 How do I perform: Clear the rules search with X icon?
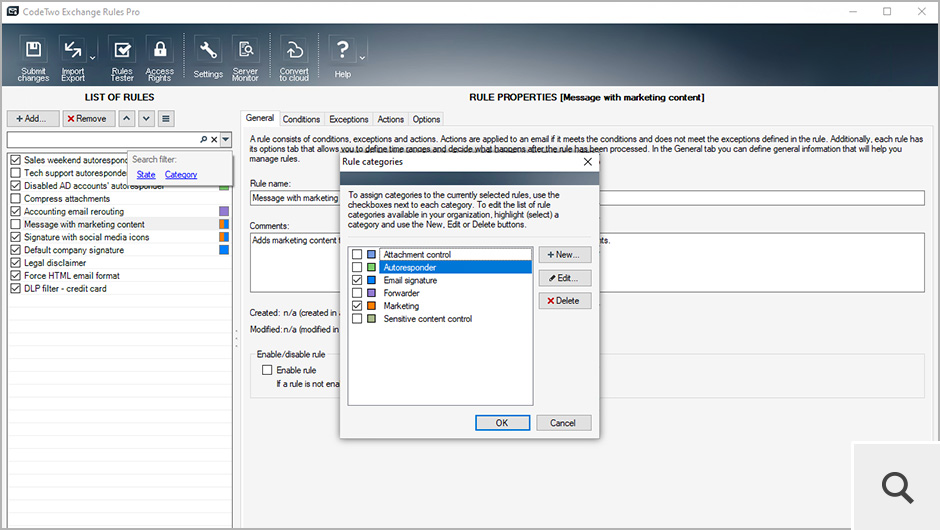click(x=214, y=139)
